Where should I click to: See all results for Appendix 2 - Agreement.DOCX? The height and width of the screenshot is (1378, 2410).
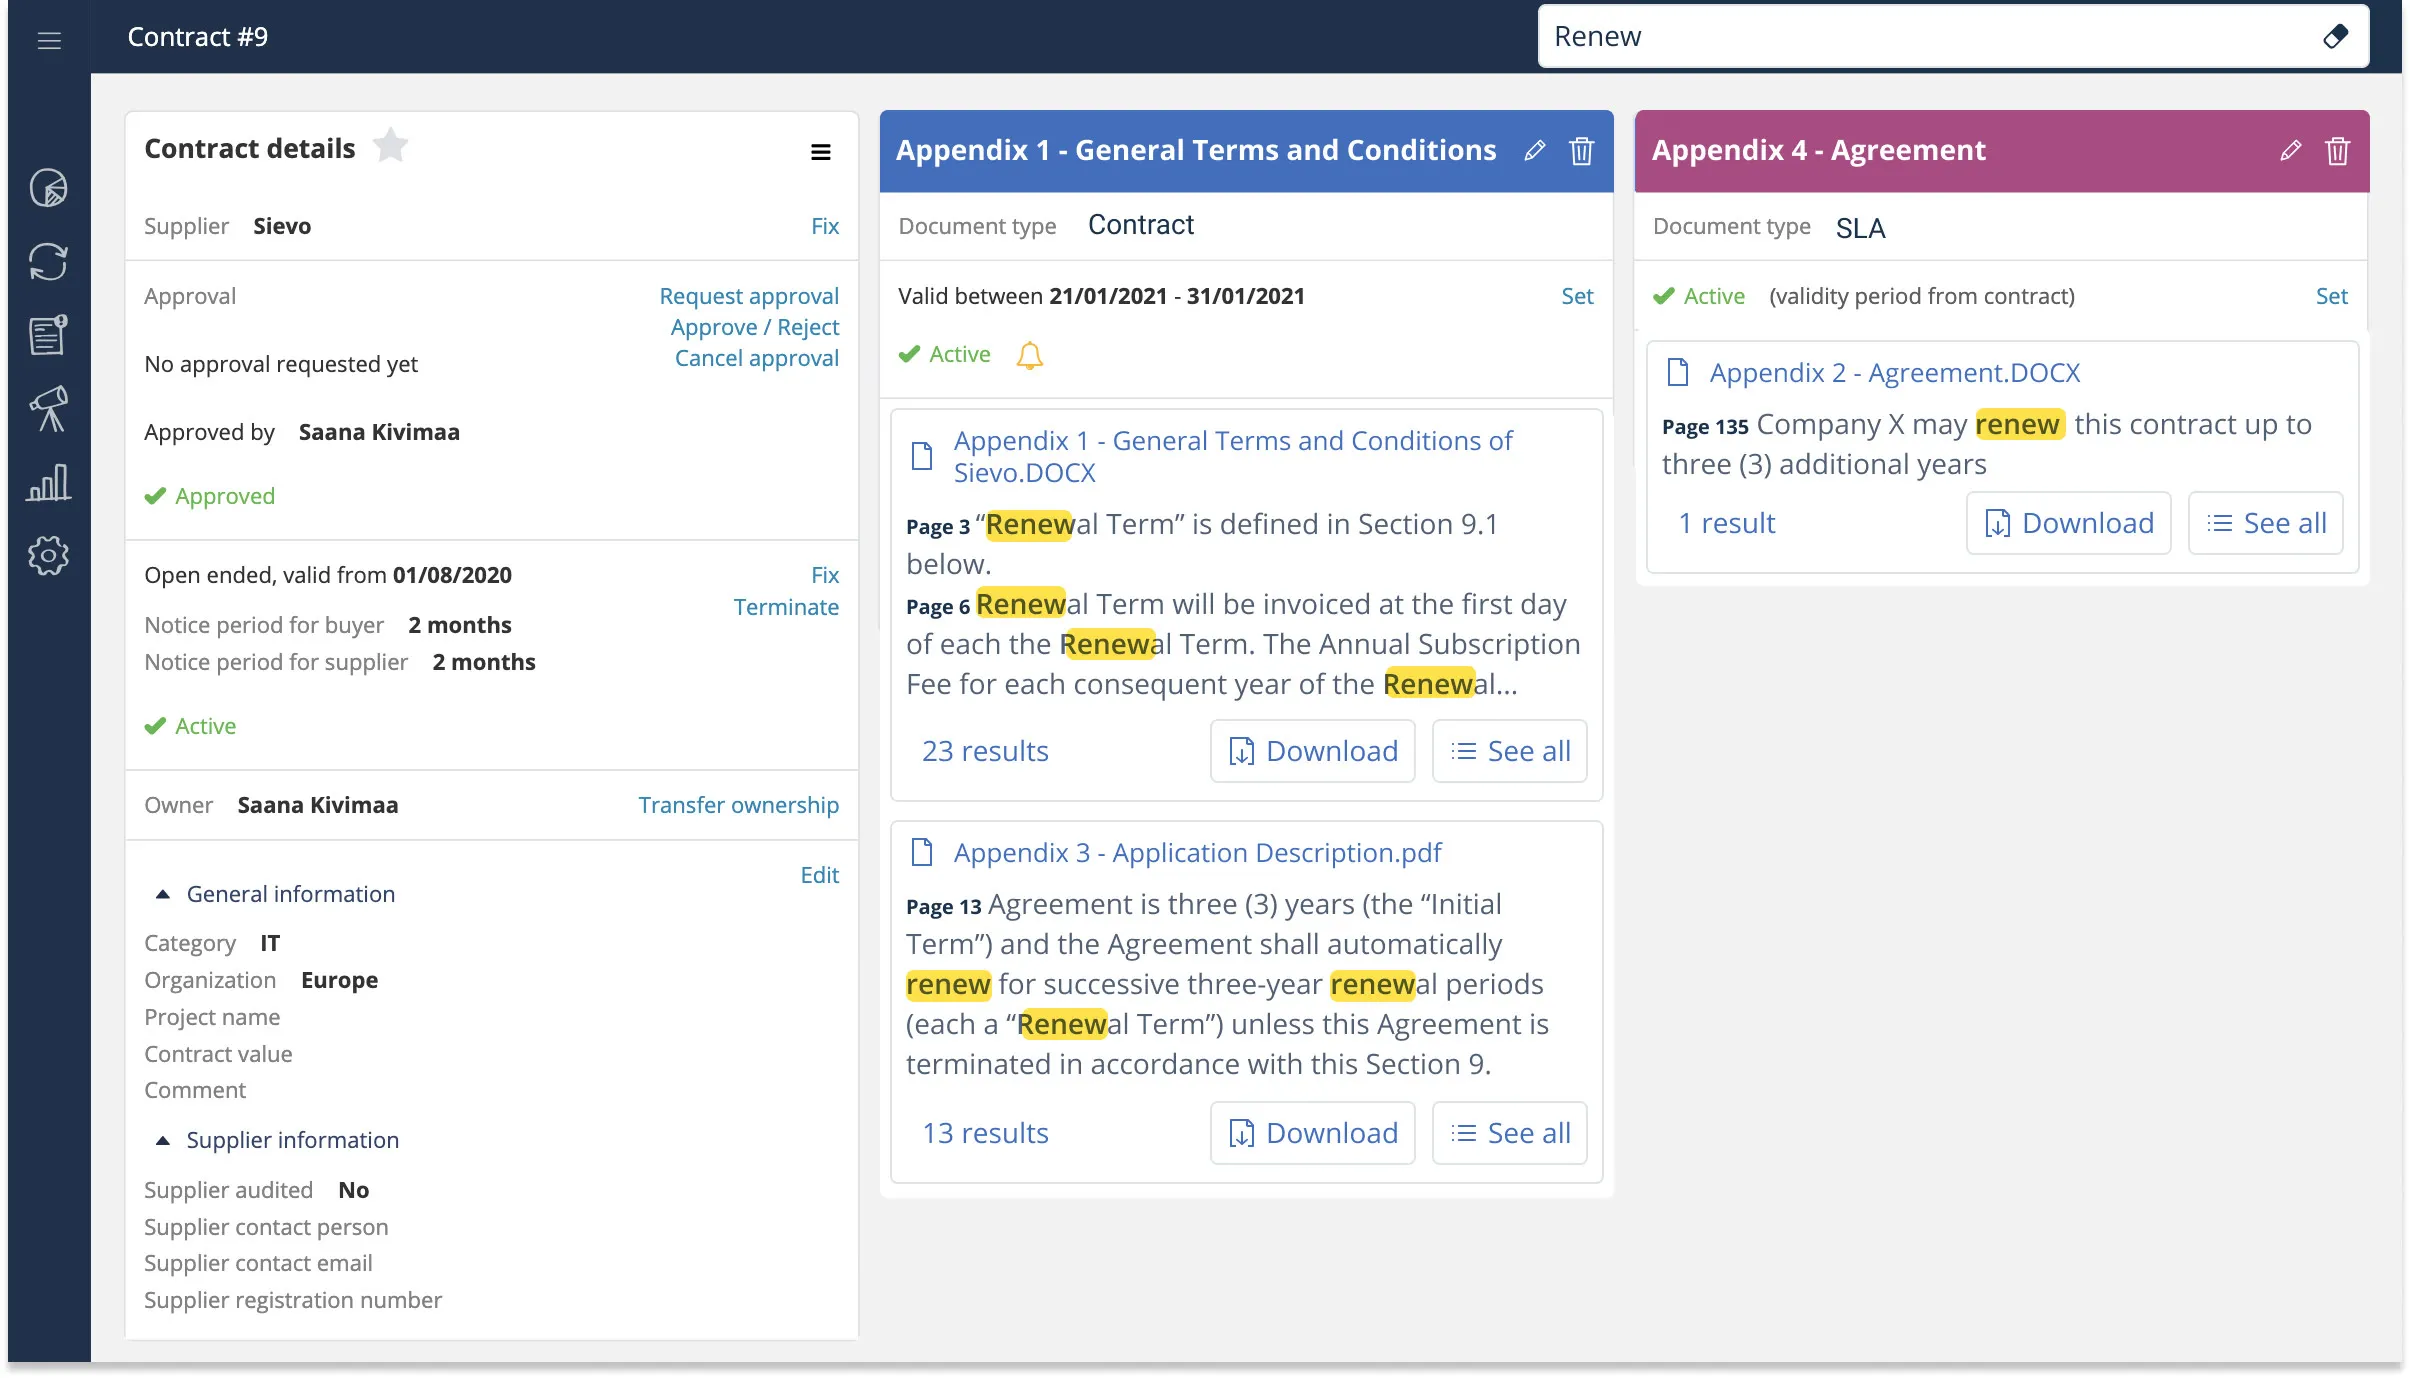(x=2265, y=523)
